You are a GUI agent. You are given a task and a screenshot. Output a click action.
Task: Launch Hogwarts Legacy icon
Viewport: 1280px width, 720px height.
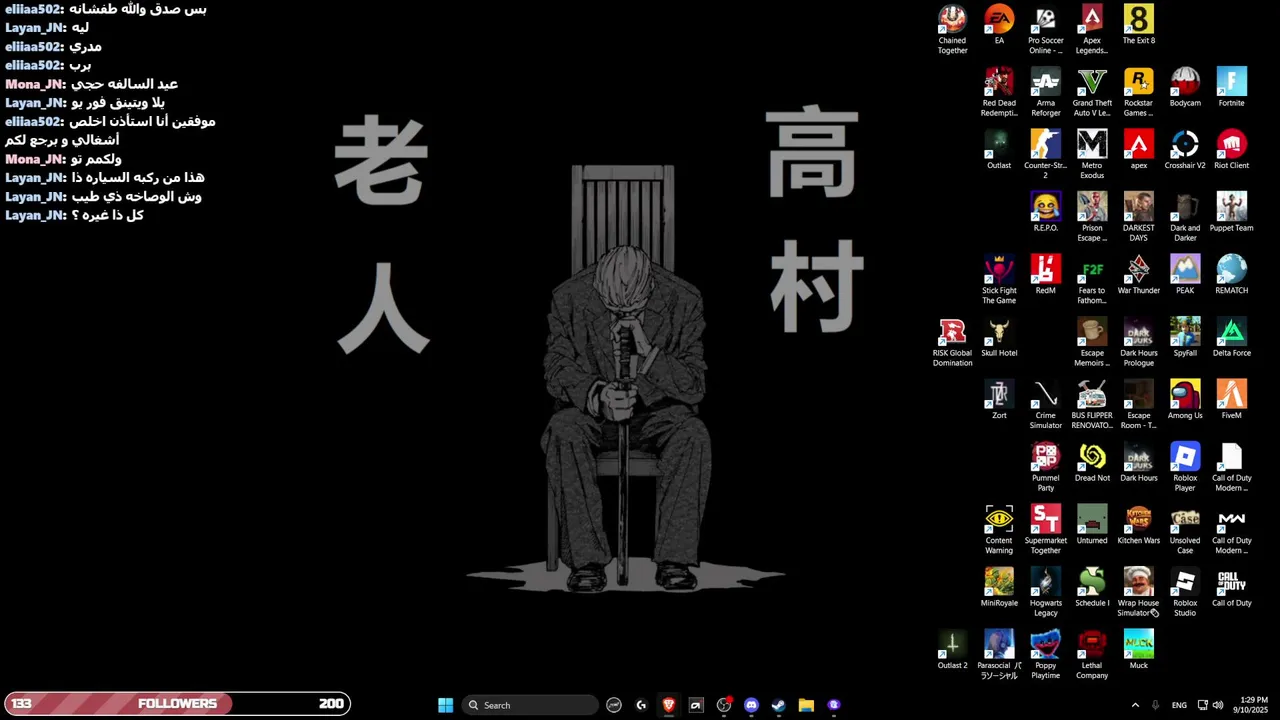1045,592
